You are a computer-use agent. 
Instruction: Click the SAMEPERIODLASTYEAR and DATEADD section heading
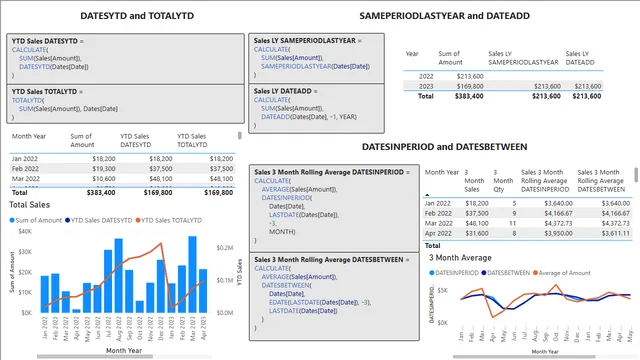(x=444, y=16)
